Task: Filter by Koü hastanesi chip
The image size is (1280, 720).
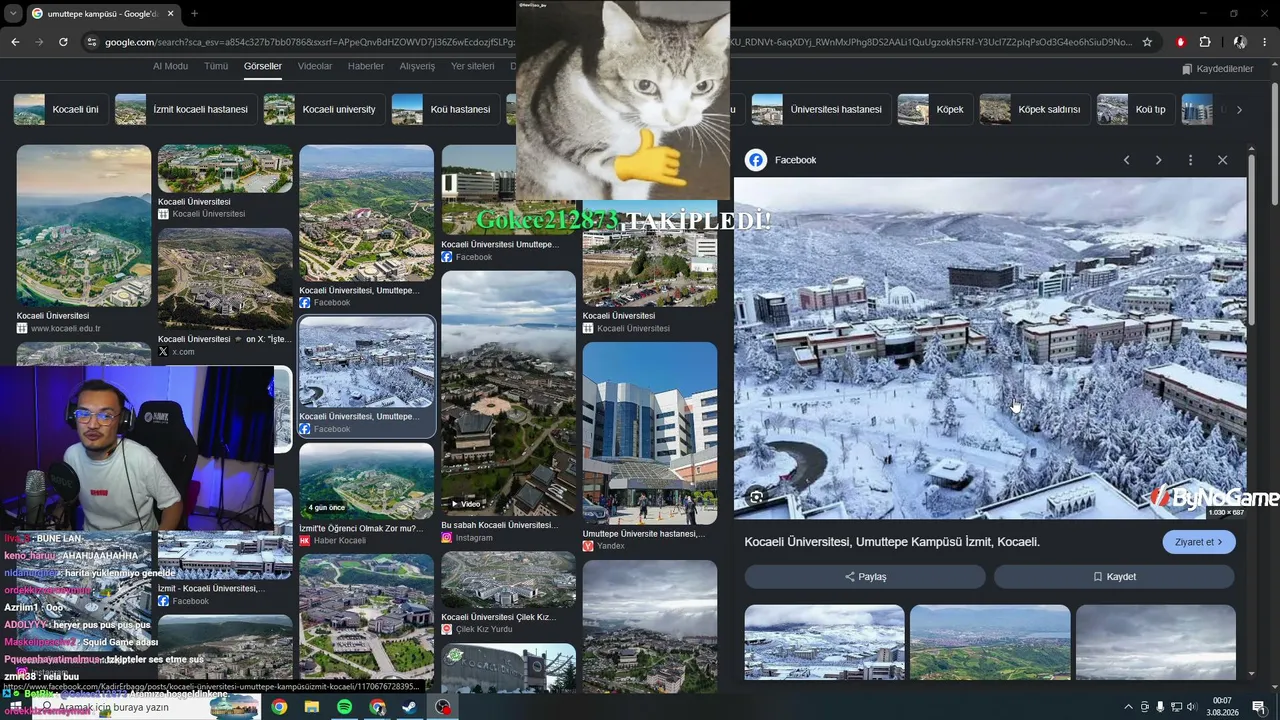Action: coord(445,109)
